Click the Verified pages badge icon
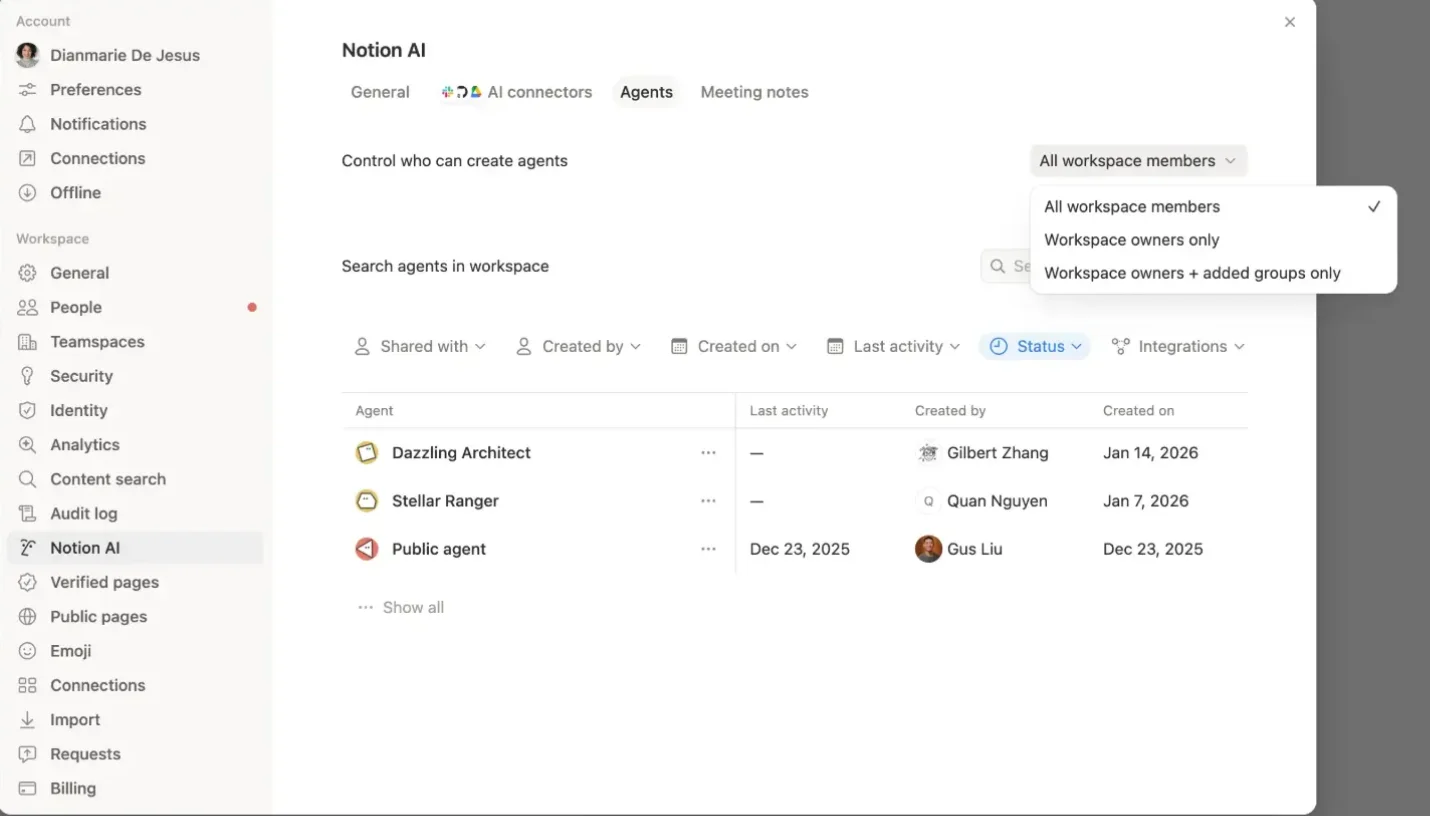 [x=28, y=582]
